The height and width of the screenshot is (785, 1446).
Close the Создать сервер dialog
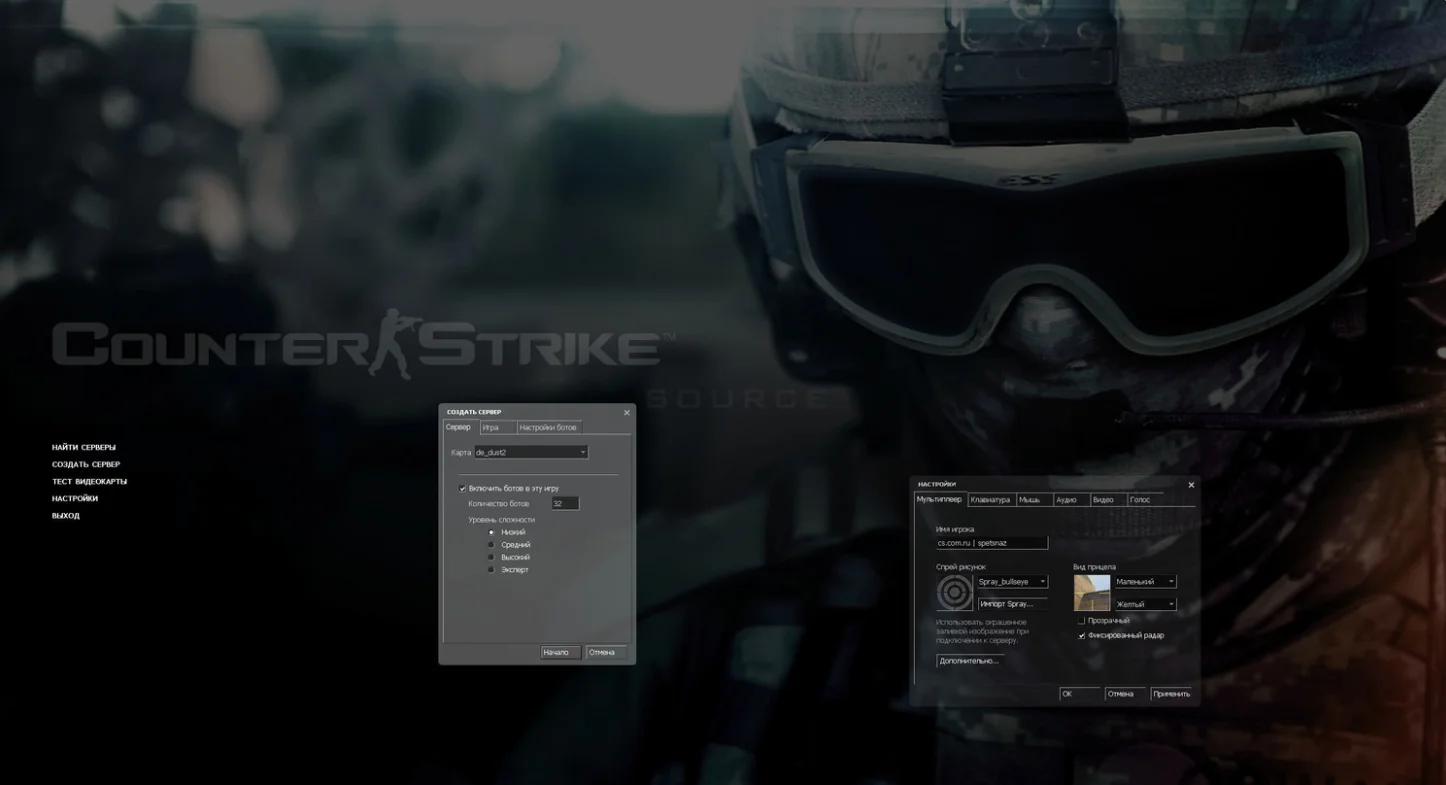click(x=627, y=413)
